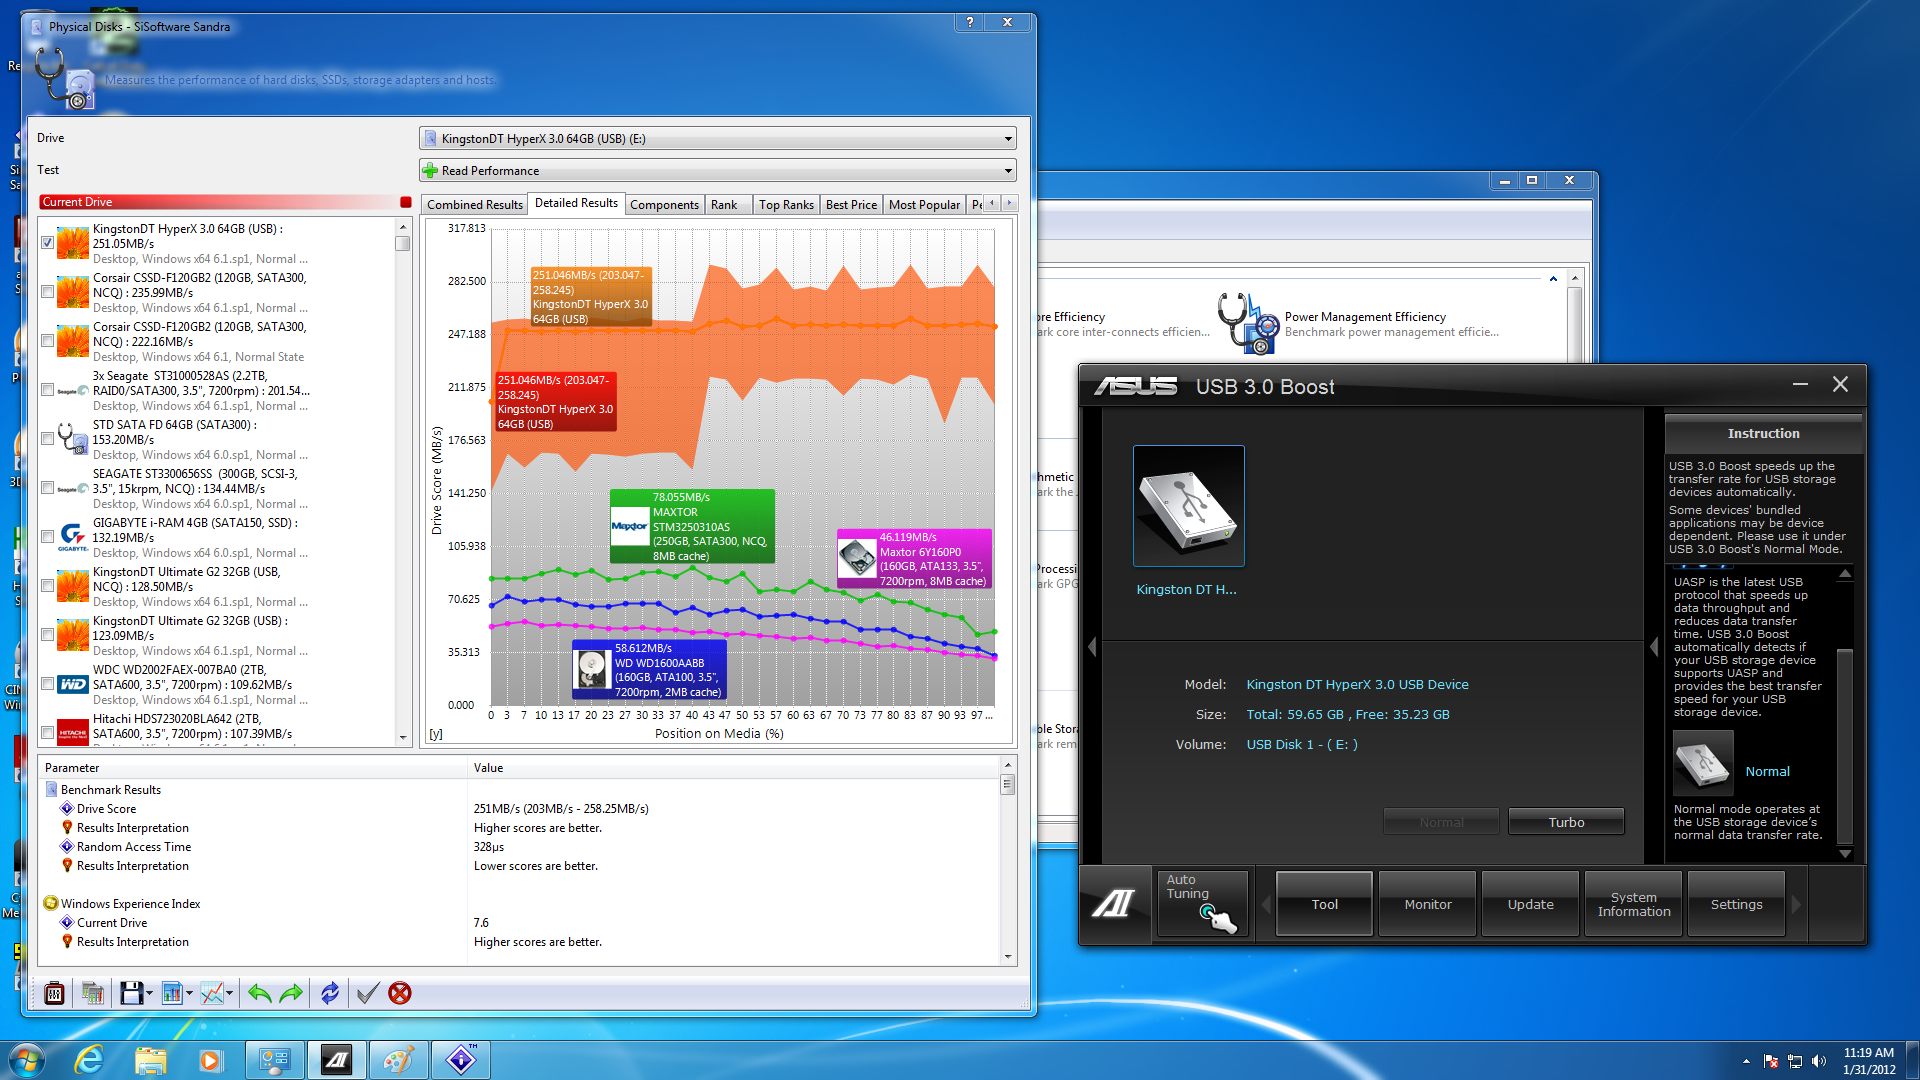Uncheck the KingstonDT HyperX 3.0 64GB result checkbox

[x=47, y=243]
